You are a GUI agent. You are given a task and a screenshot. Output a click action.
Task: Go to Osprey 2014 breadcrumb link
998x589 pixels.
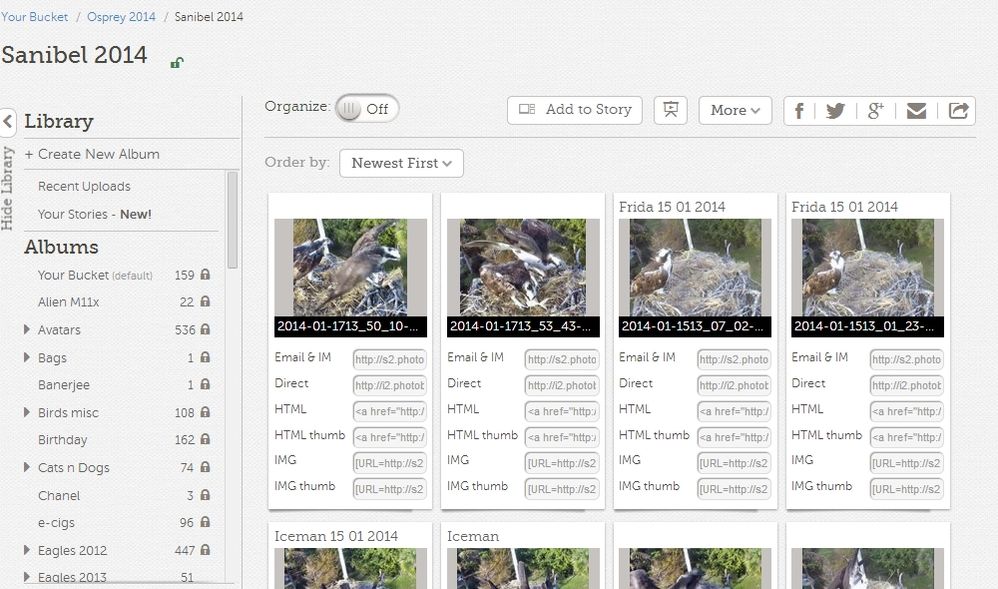coord(121,17)
